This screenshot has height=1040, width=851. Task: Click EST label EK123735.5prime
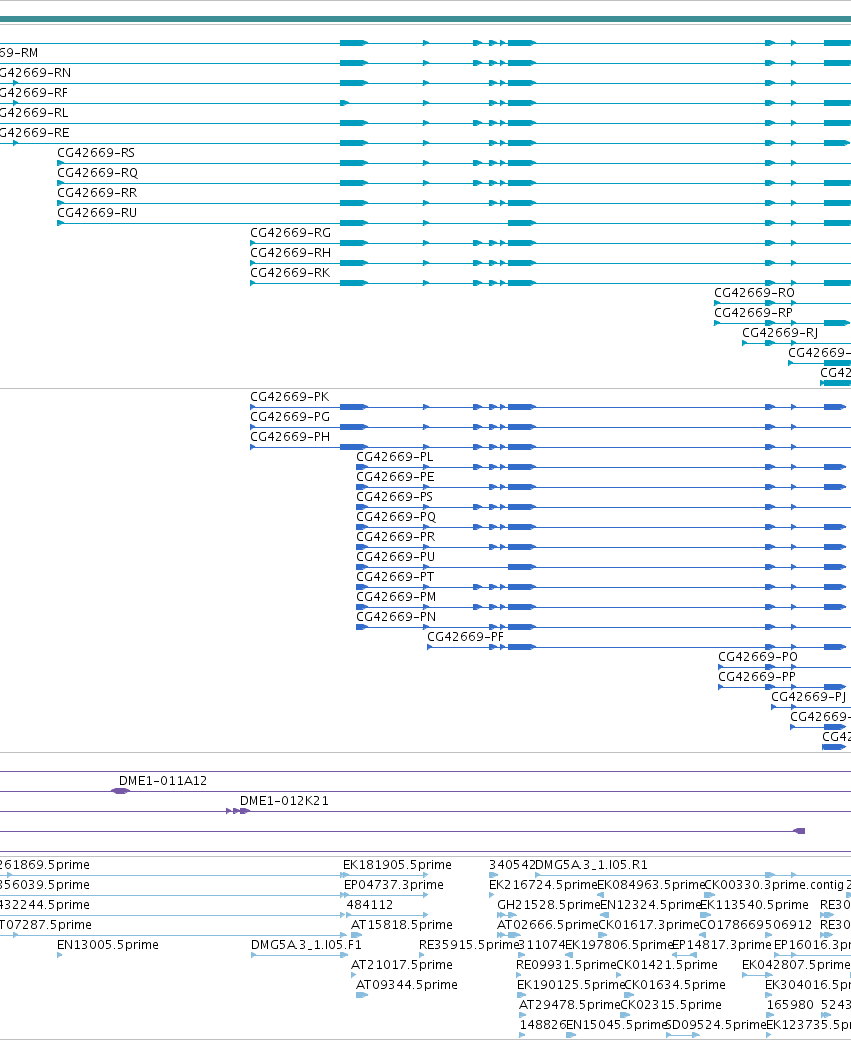click(808, 1024)
